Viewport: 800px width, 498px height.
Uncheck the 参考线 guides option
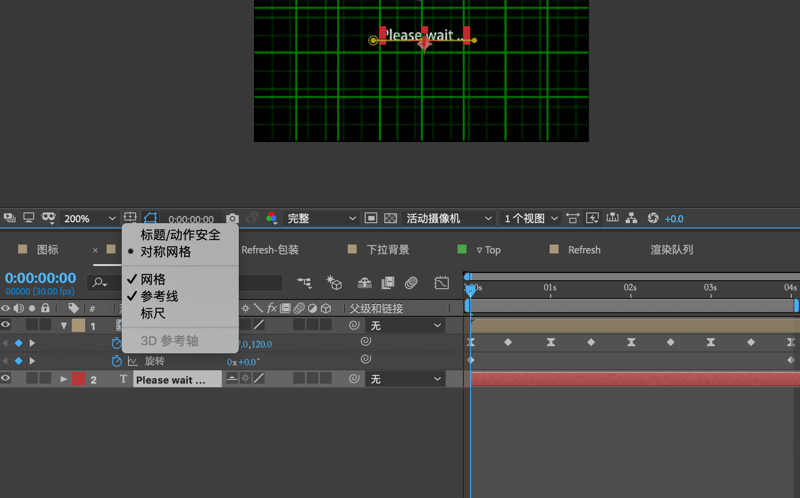159,296
